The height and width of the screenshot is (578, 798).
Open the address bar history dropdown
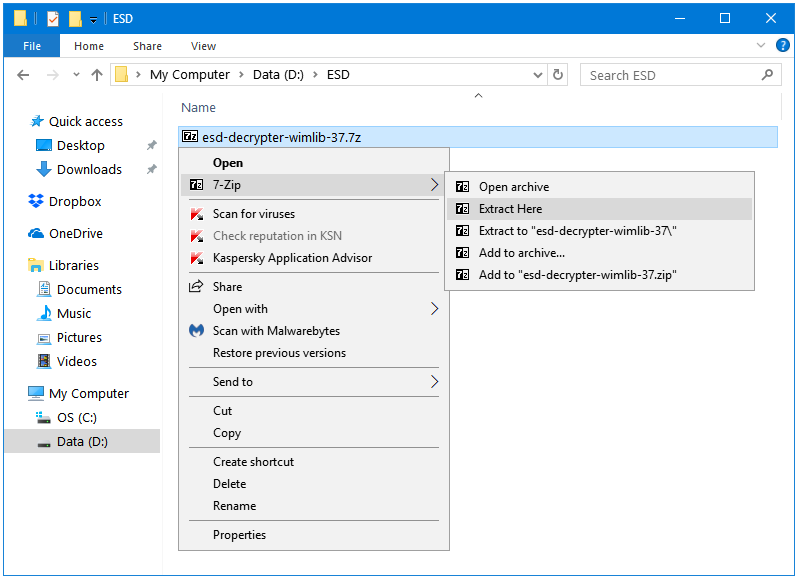coord(537,75)
